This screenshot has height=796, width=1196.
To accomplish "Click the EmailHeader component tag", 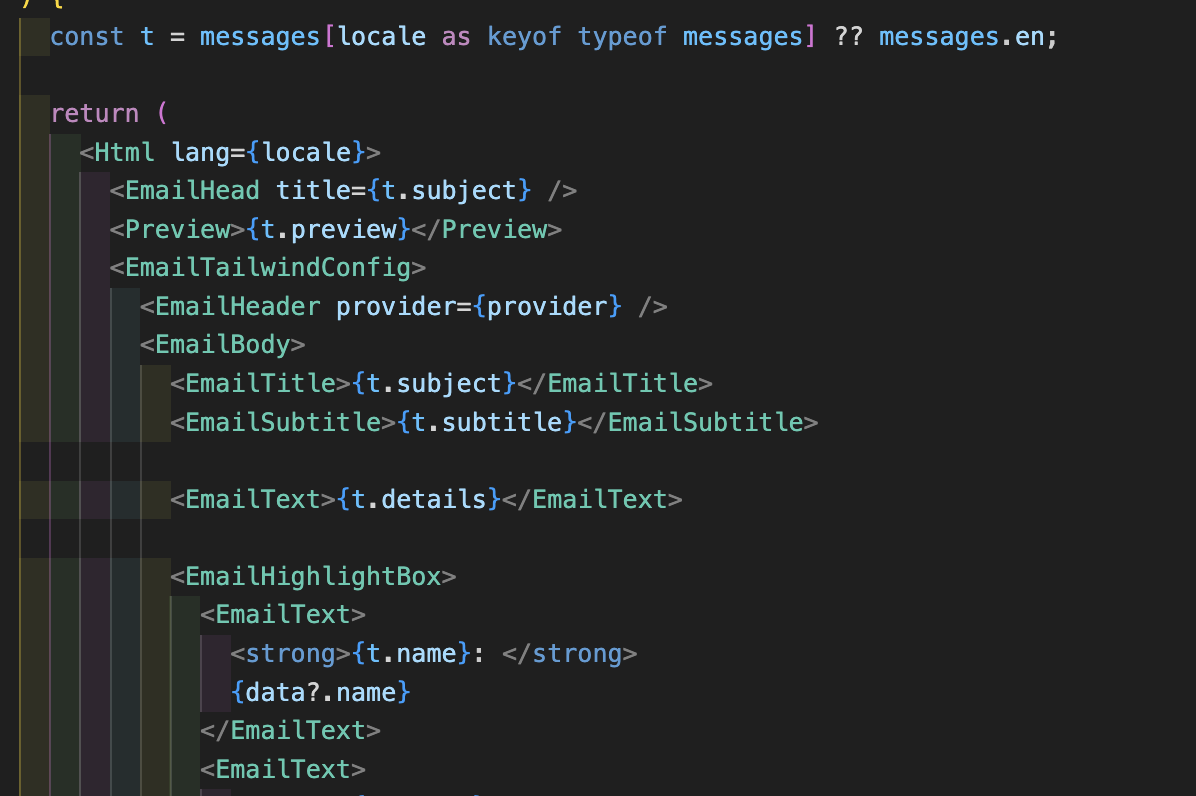I will click(237, 306).
